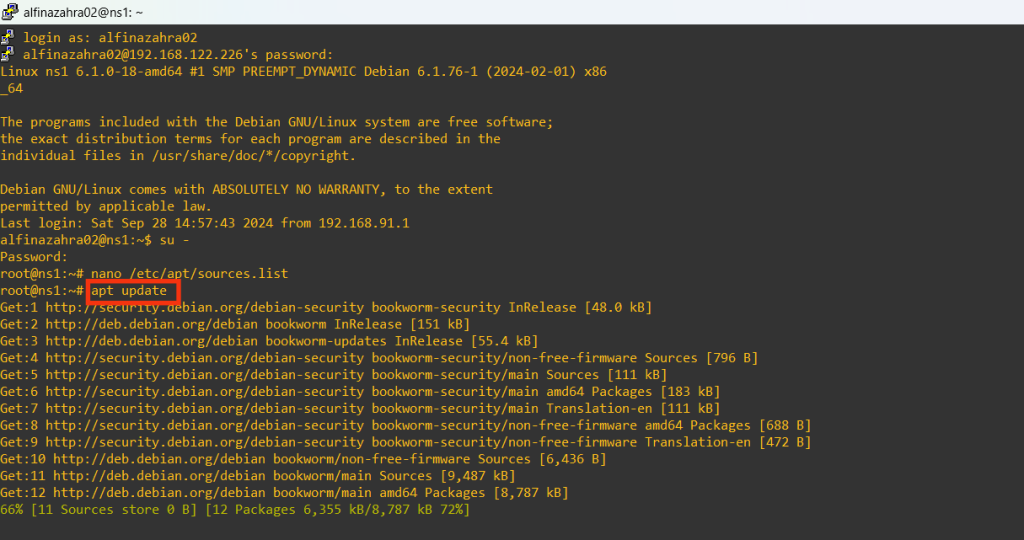Viewport: 1024px width, 540px height.
Task: Click the 'Password:' prompt below su command
Action: [34, 257]
